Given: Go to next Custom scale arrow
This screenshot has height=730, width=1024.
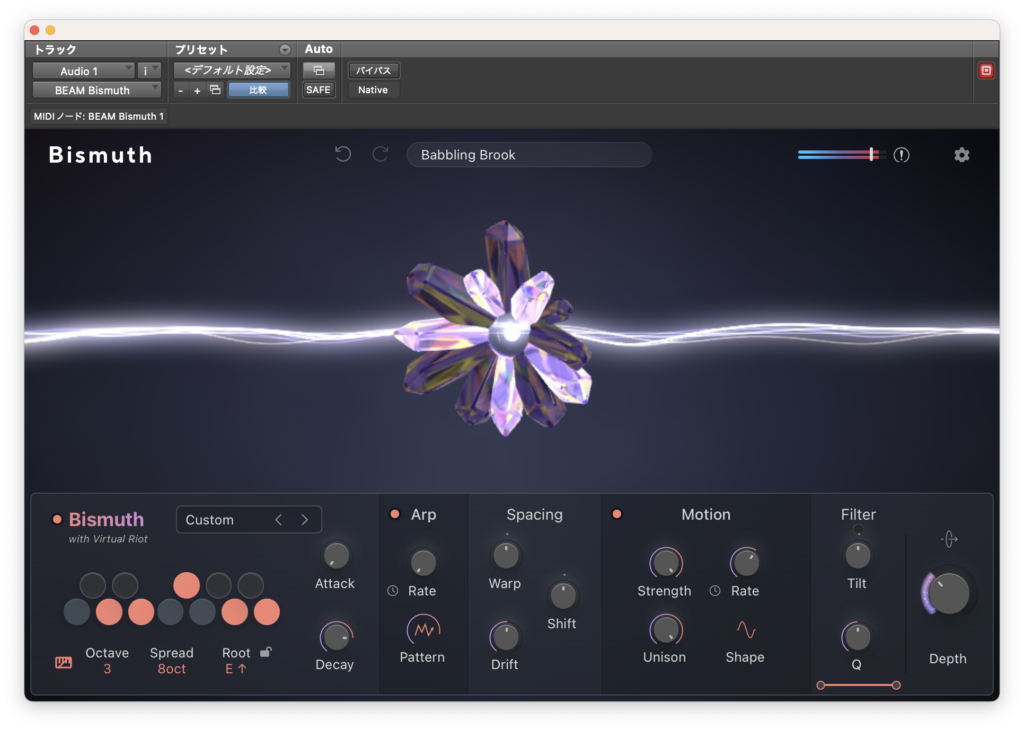Looking at the screenshot, I should click(x=304, y=520).
